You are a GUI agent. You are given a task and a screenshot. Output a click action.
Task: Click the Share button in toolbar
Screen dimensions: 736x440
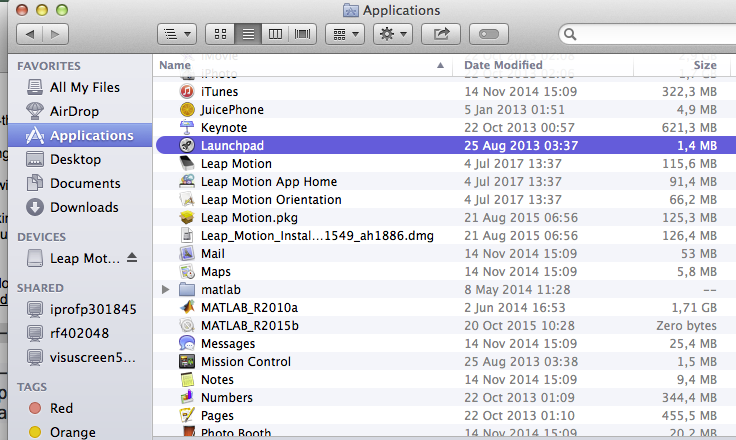(441, 34)
